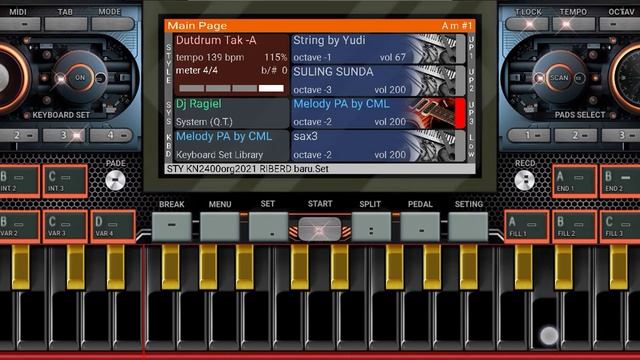Click tempo 139 bpm value
Viewport: 640px width, 360px height.
point(210,58)
